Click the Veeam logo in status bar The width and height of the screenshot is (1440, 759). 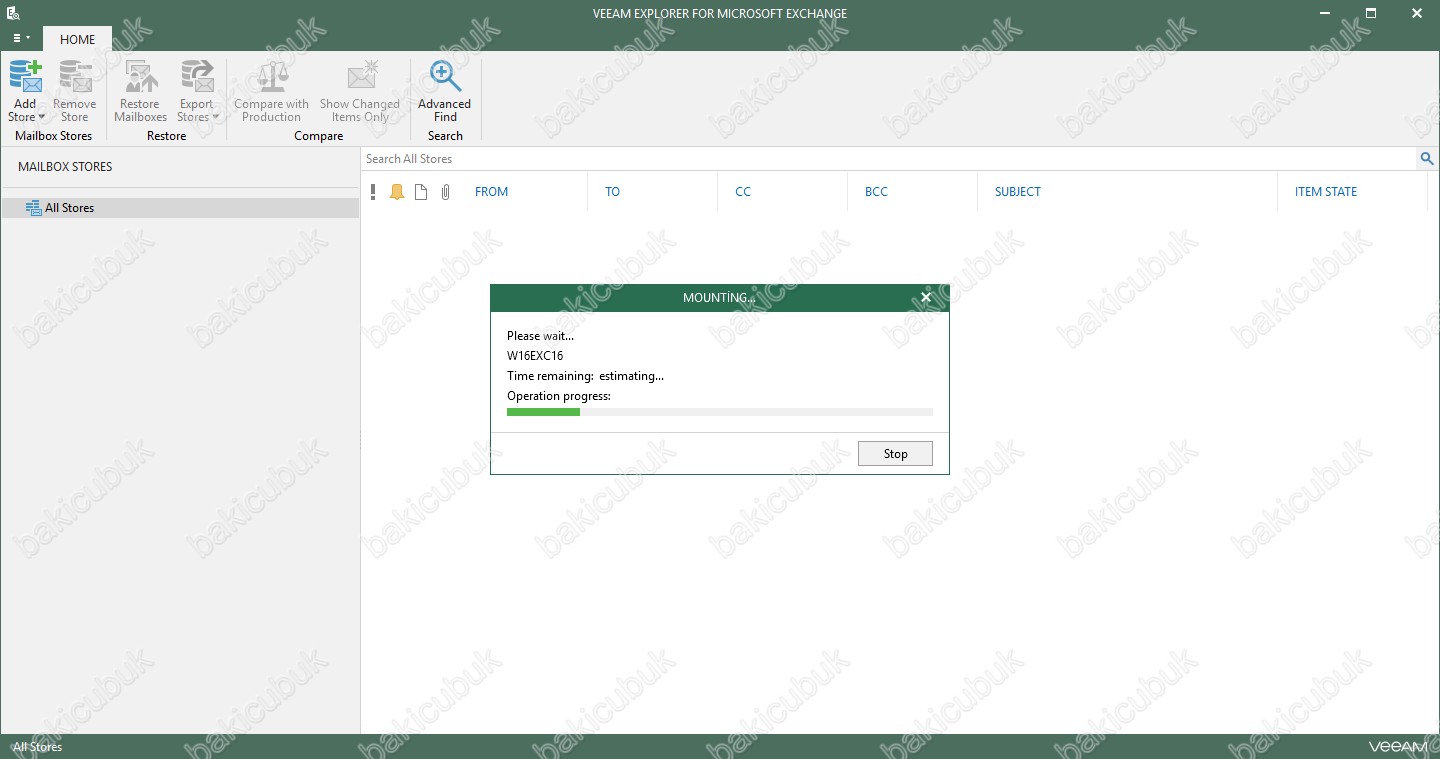1398,747
